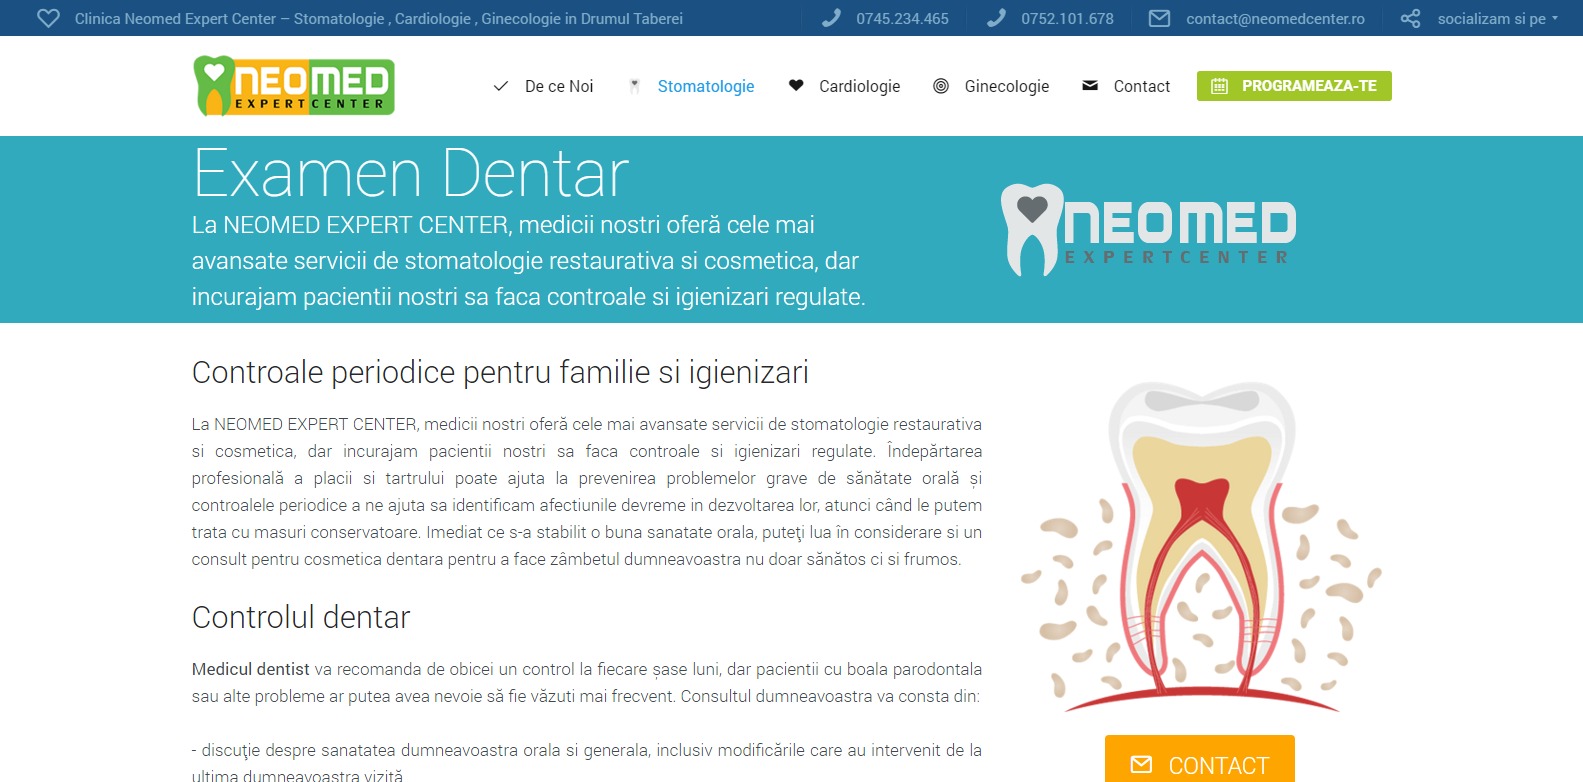Call phone number 0745.234.465
This screenshot has width=1583, height=782.
(x=902, y=19)
